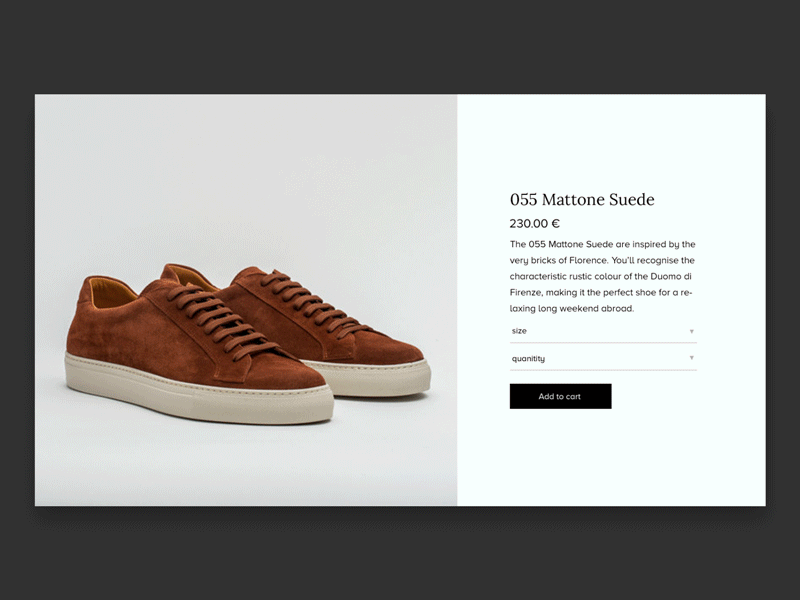
Task: Select the 055 Mattone Suede product title
Action: (581, 199)
